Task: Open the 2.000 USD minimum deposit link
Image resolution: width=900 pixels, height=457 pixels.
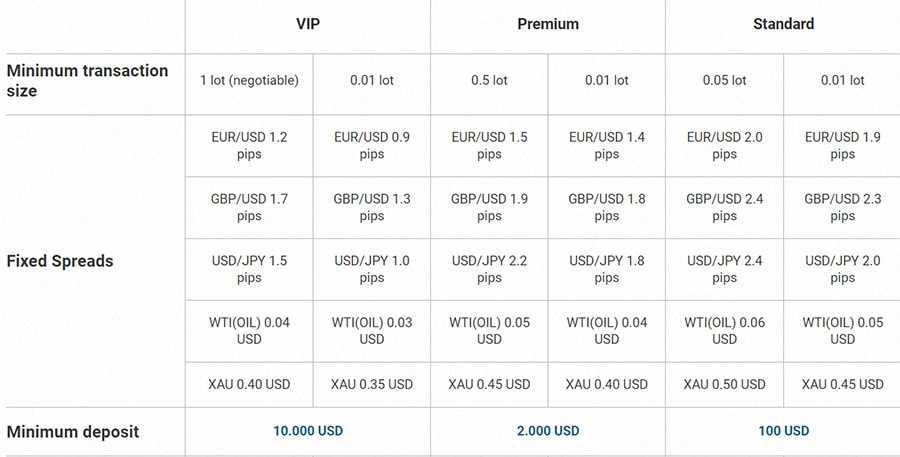Action: click(x=548, y=431)
